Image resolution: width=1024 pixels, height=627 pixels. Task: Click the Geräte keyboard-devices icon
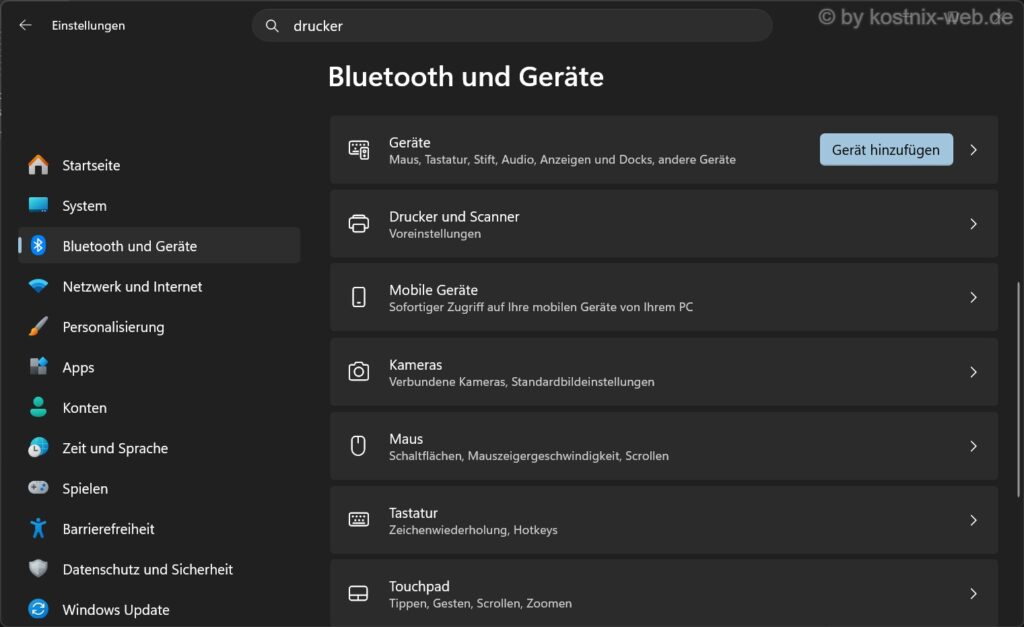(x=359, y=150)
